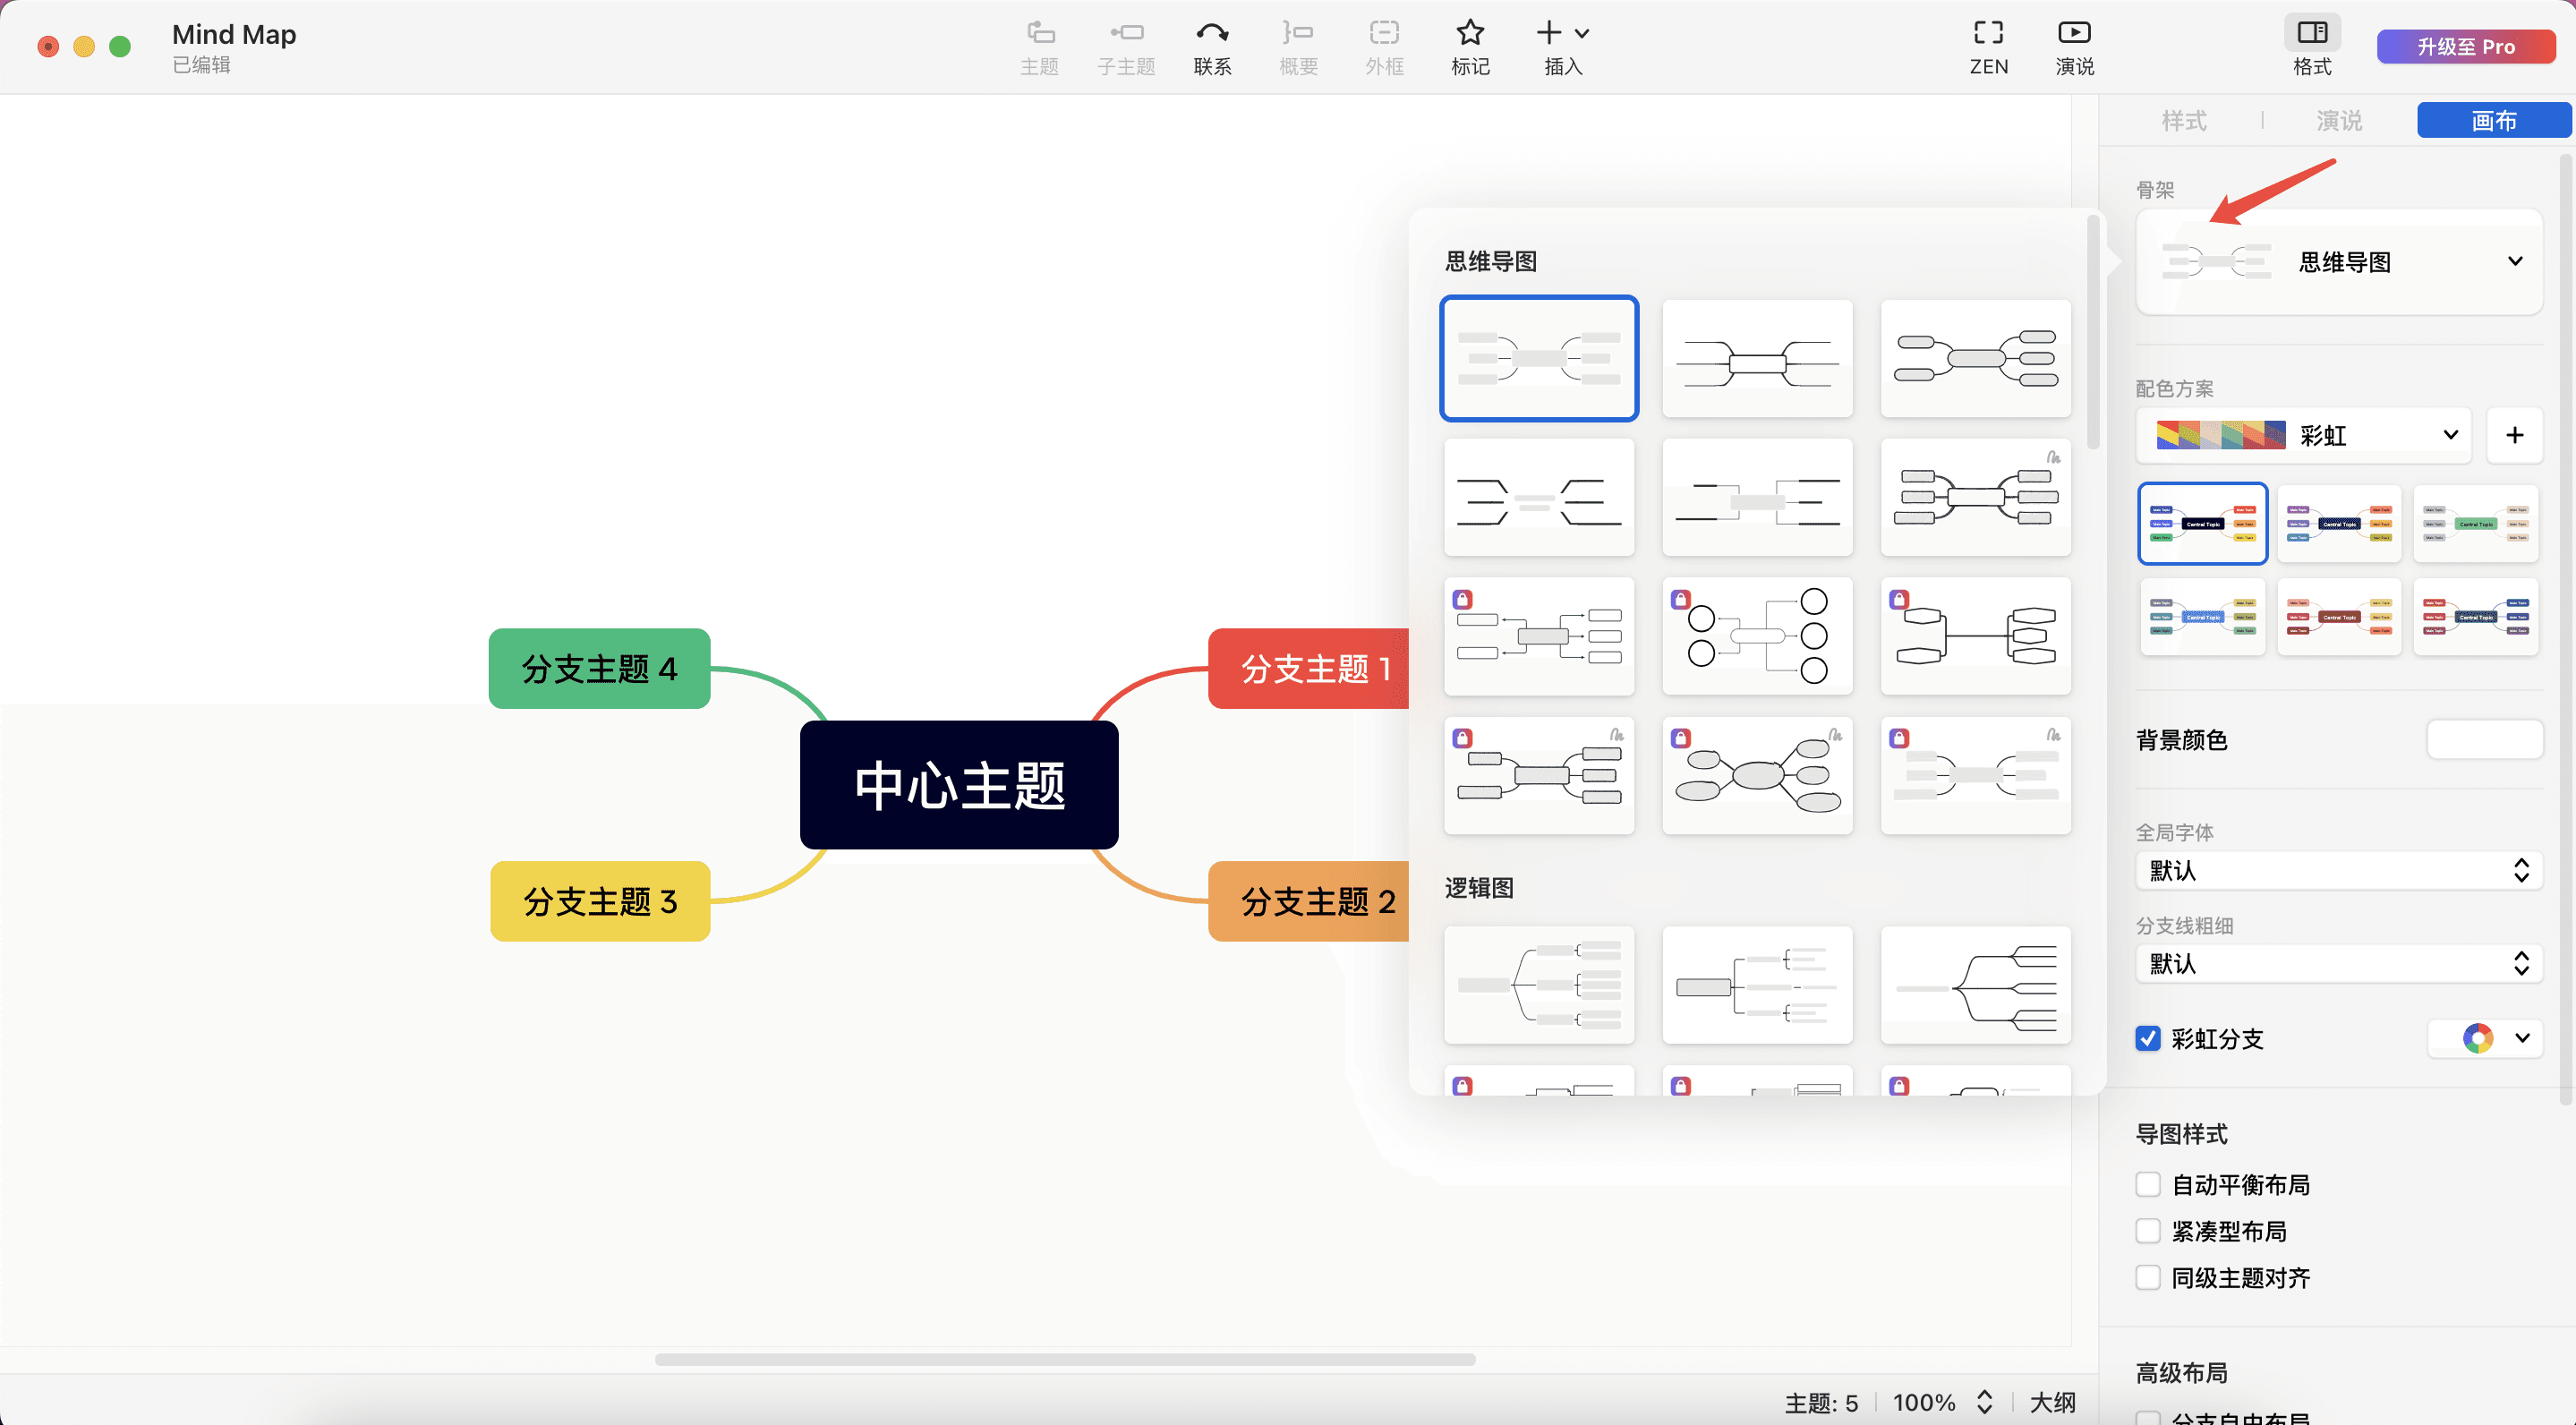Switch to the 样式 tab
The height and width of the screenshot is (1425, 2576).
click(x=2184, y=120)
